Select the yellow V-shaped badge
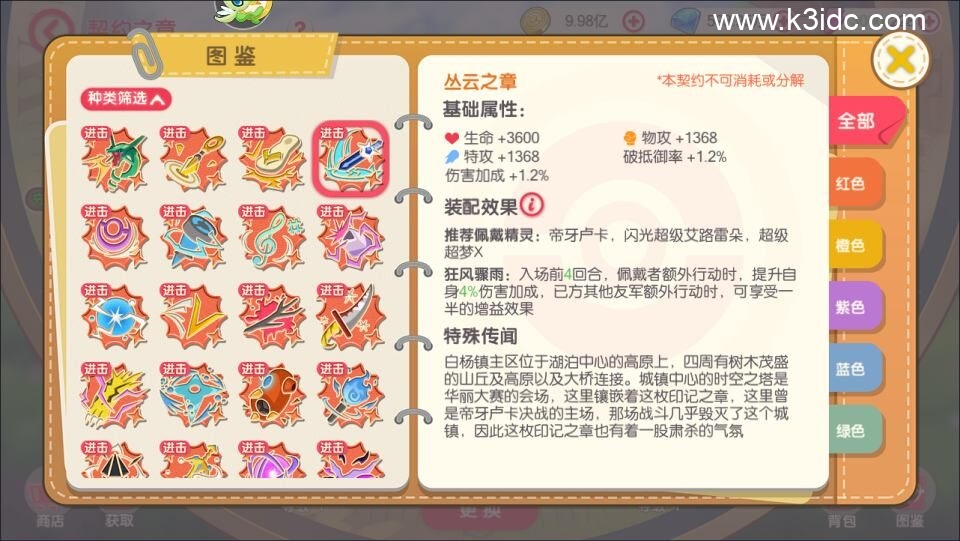This screenshot has width=960, height=541. [x=193, y=316]
